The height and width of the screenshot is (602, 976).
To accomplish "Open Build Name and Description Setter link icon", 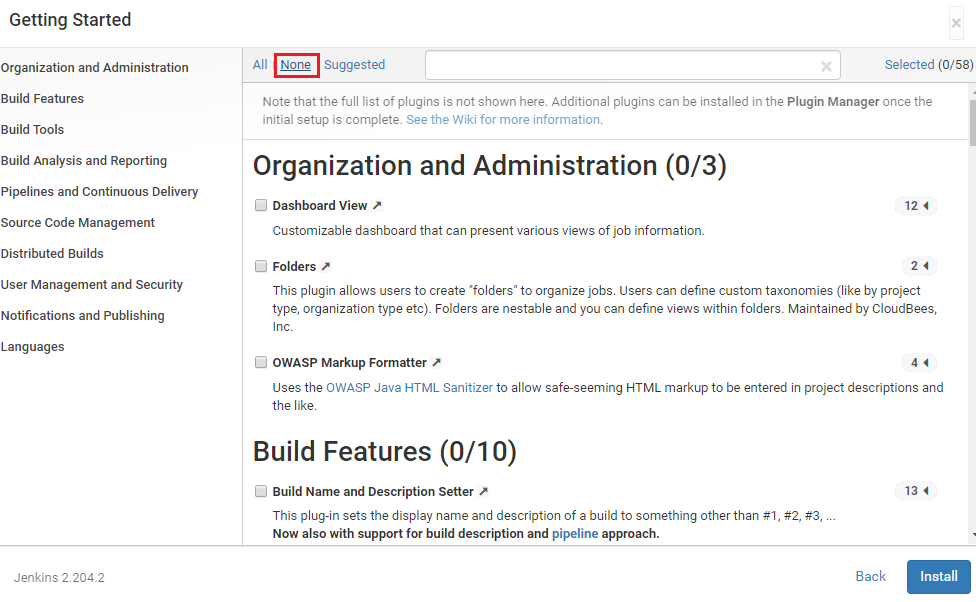I will pyautogui.click(x=484, y=491).
